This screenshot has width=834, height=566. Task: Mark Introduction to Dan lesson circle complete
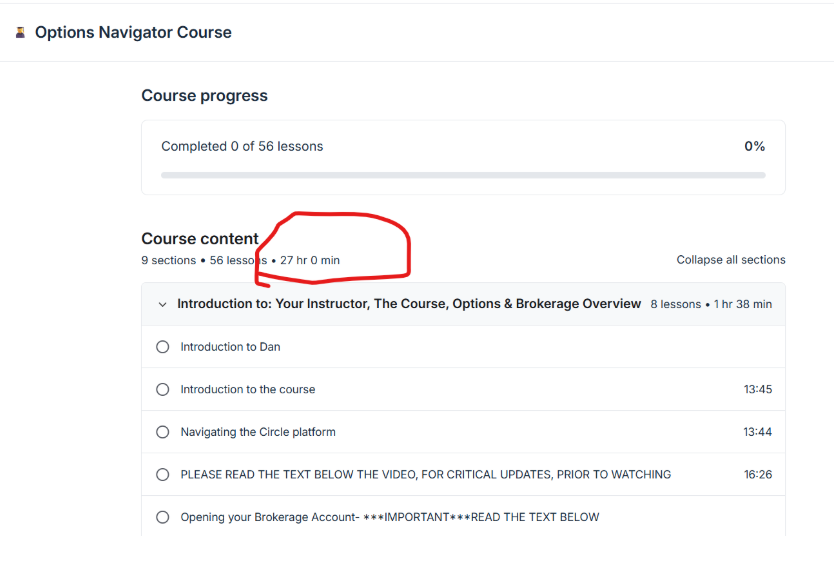163,347
